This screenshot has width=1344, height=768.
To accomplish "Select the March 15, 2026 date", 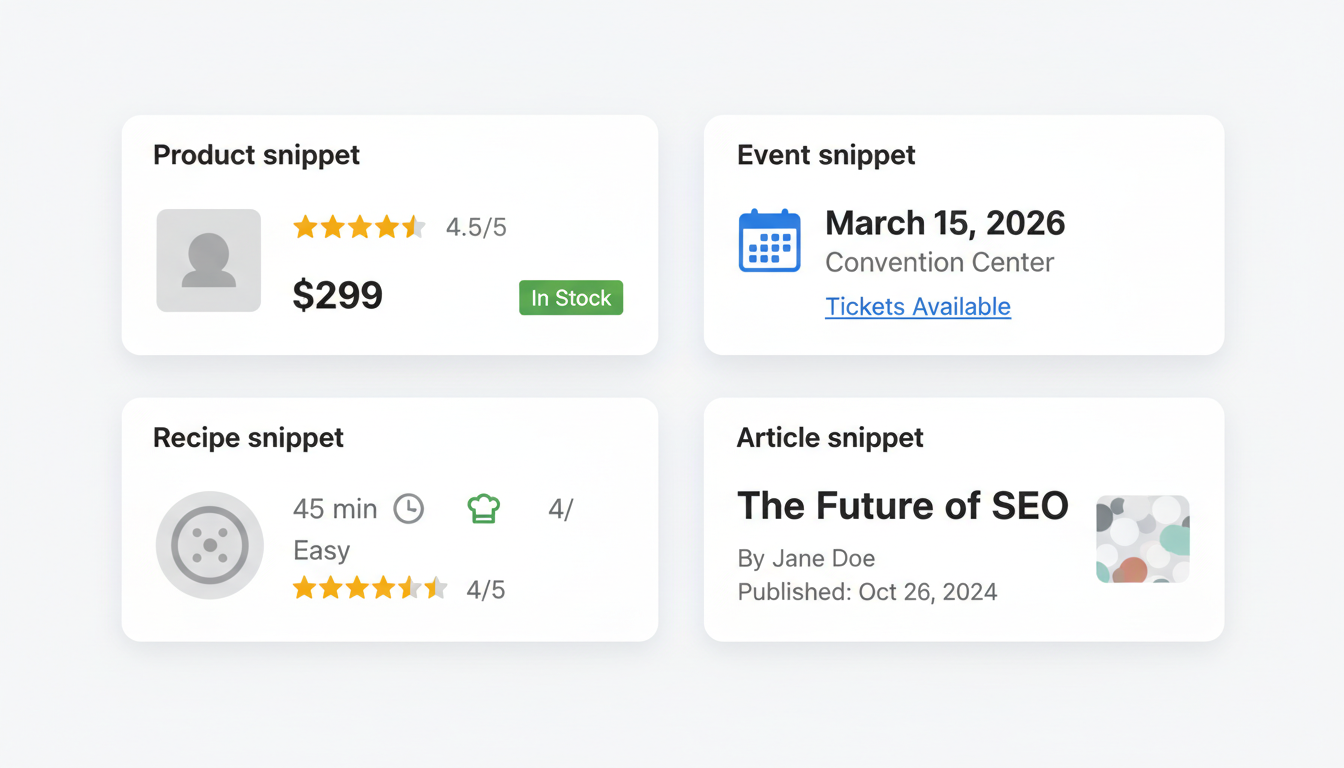I will click(x=945, y=222).
